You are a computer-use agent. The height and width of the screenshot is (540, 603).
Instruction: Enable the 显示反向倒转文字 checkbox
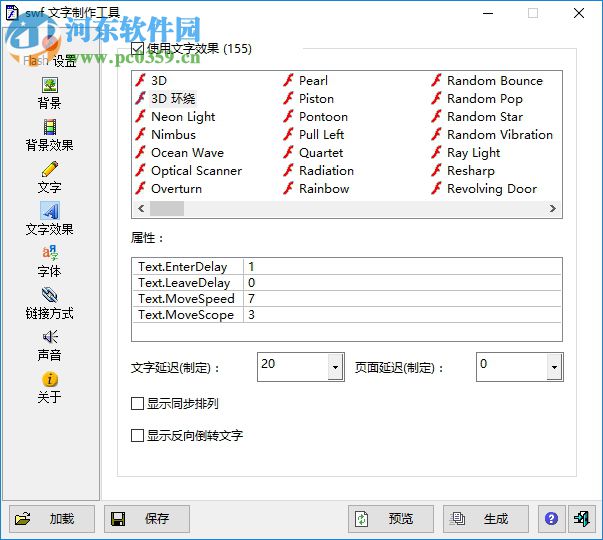[137, 436]
